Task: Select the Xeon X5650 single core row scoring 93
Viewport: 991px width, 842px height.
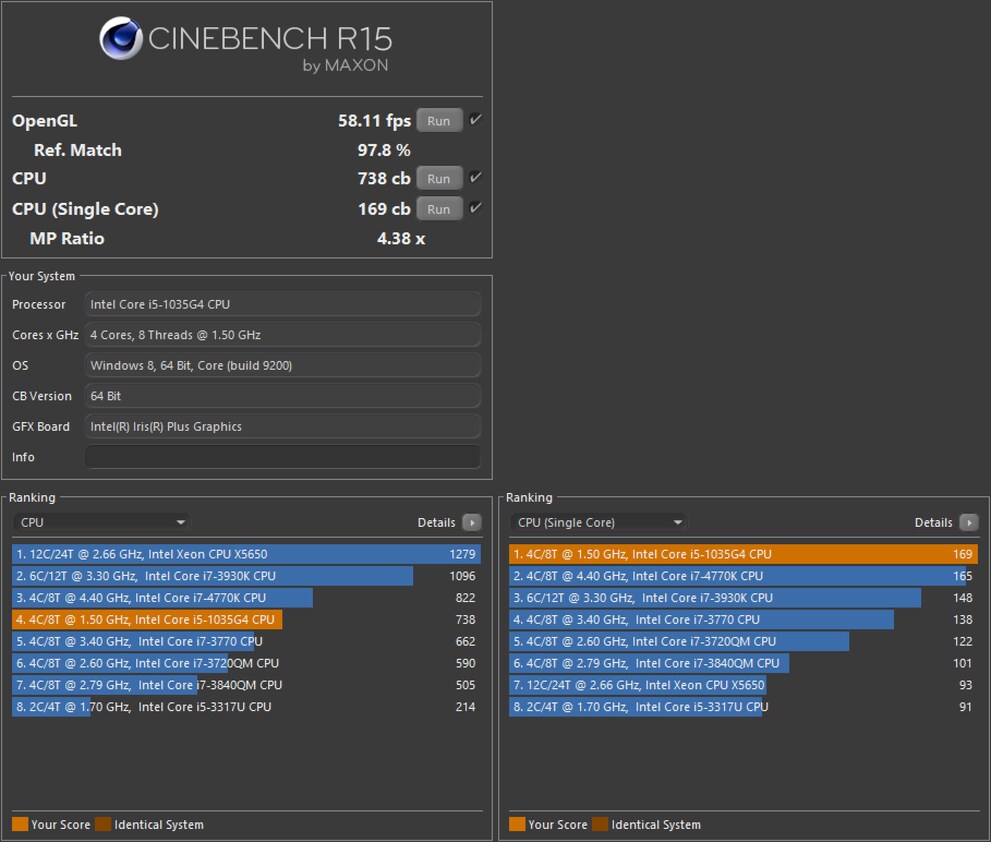Action: [x=743, y=685]
